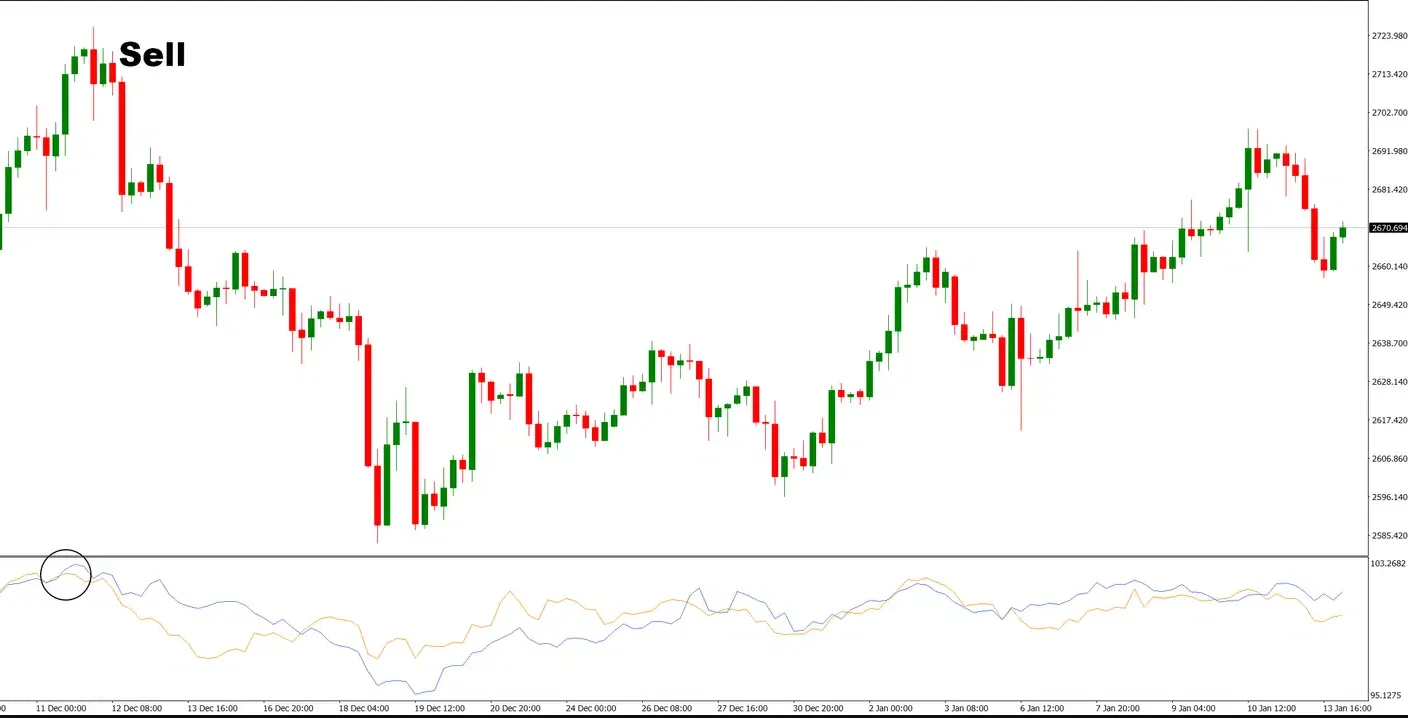
Task: Click the 3 Jan 08:00 time label
Action: pos(966,708)
